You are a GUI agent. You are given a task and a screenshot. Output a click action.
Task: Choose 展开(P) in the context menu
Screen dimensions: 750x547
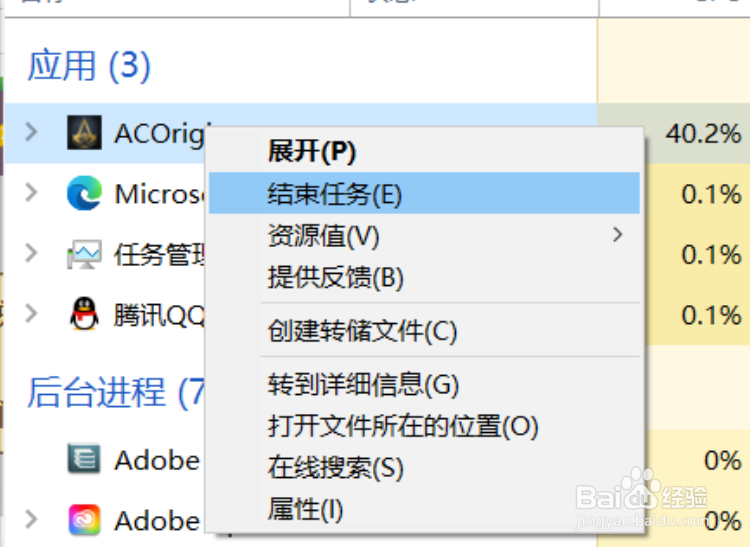(312, 152)
